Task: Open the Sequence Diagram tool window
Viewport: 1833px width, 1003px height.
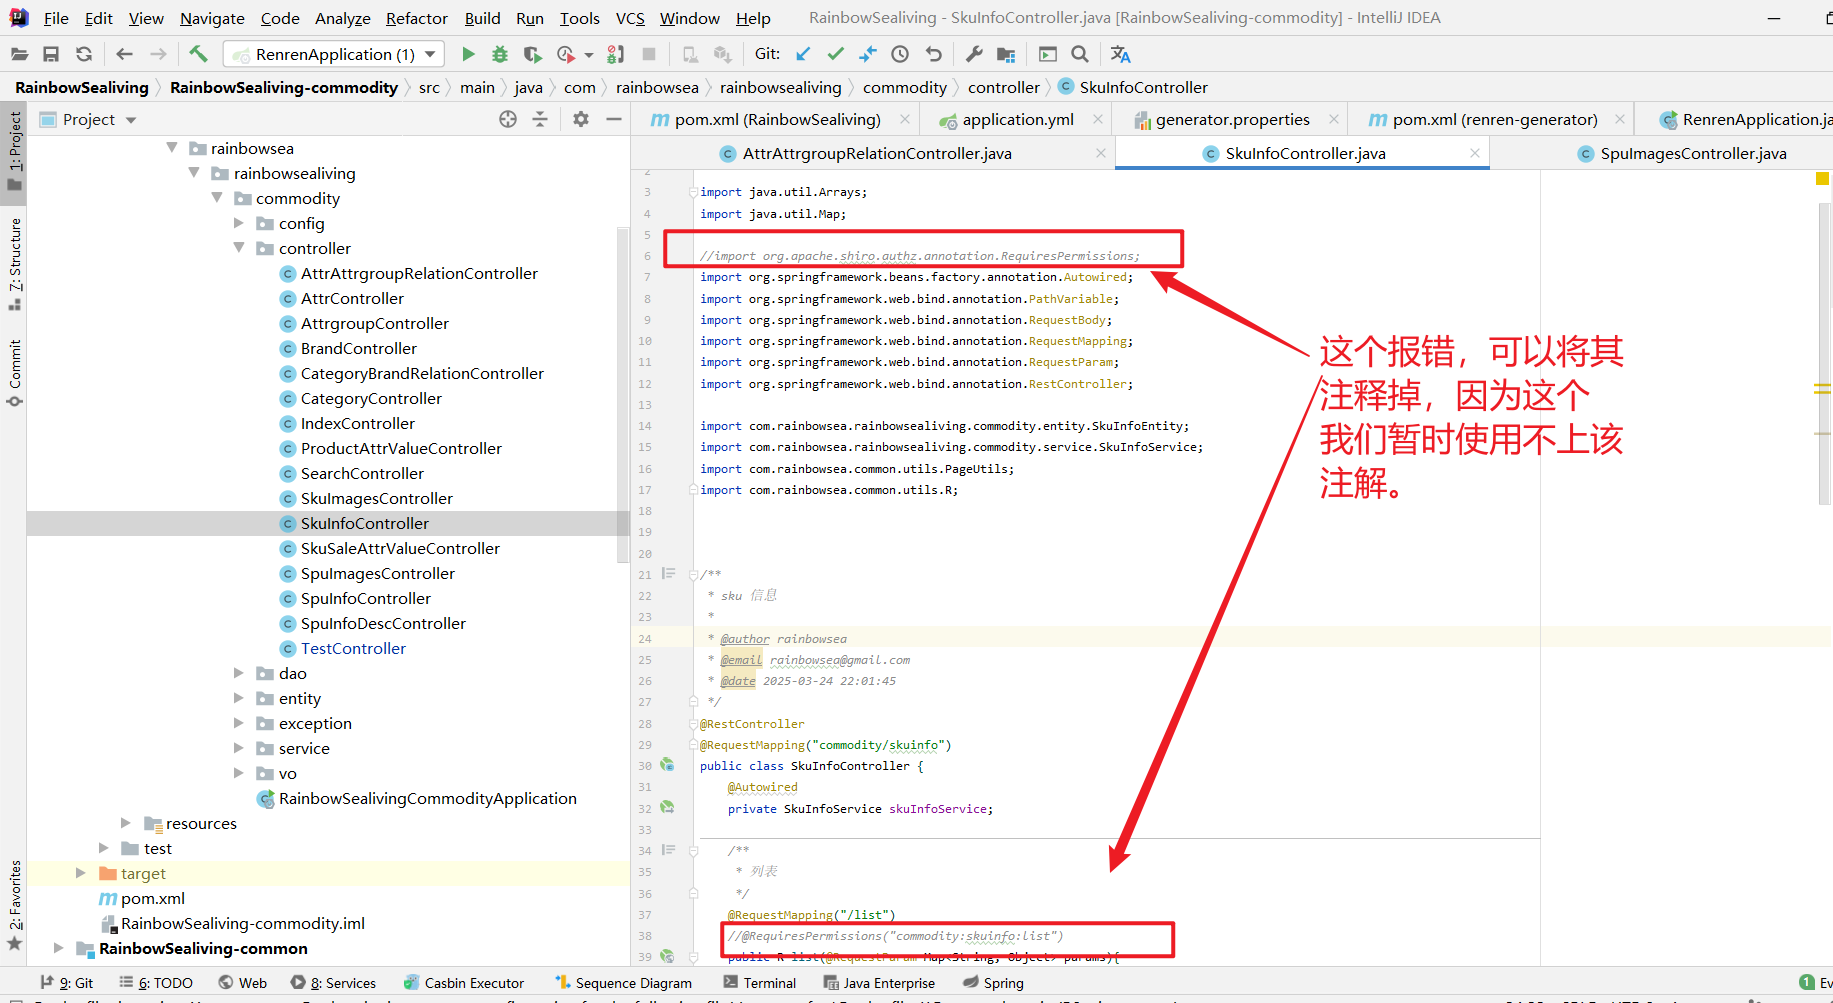Action: pos(623,983)
